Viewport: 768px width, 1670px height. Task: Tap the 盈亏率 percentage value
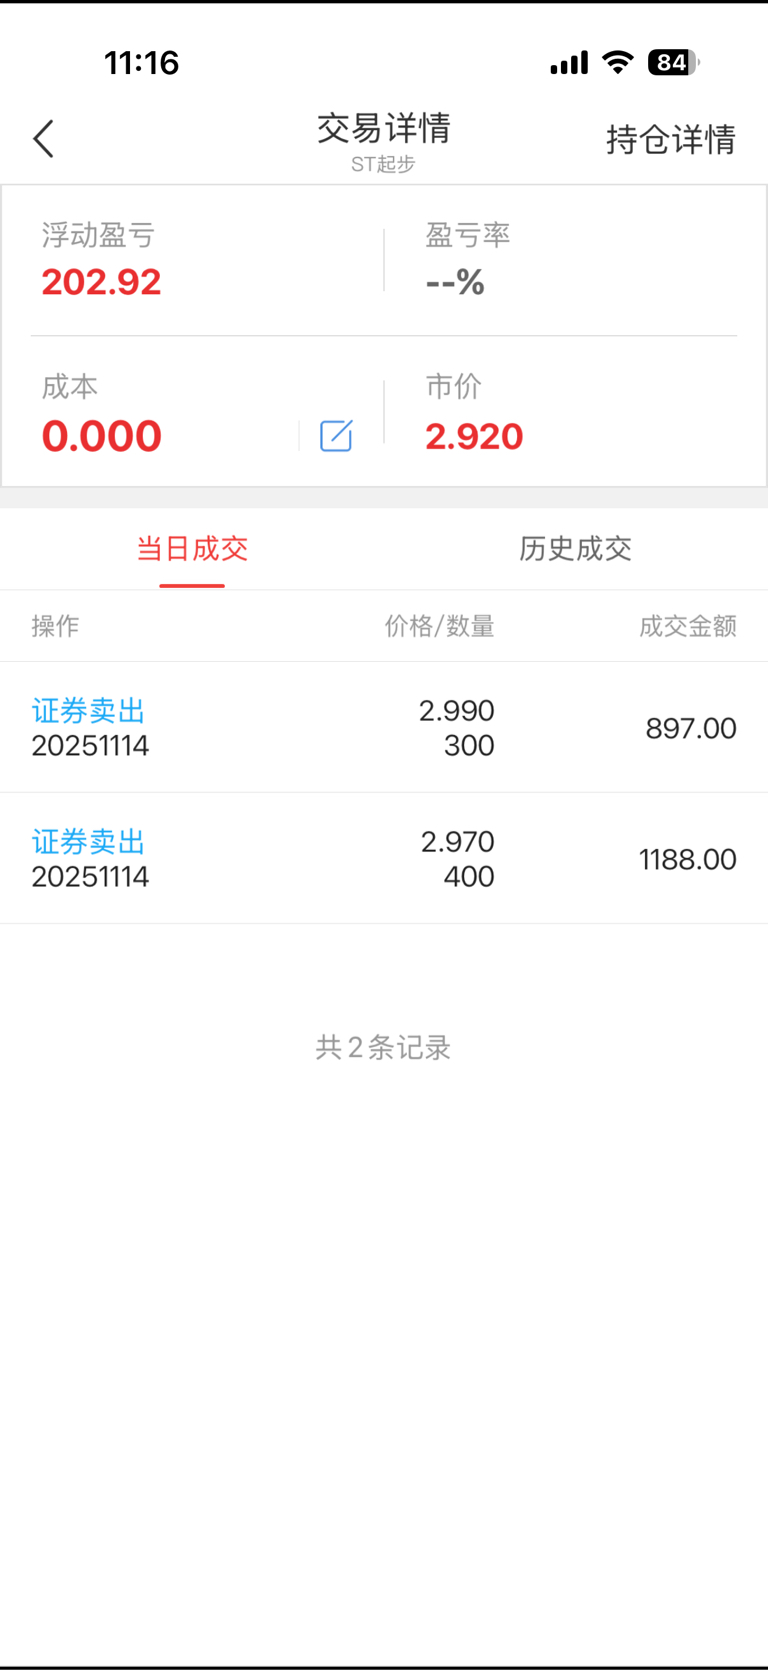[455, 282]
